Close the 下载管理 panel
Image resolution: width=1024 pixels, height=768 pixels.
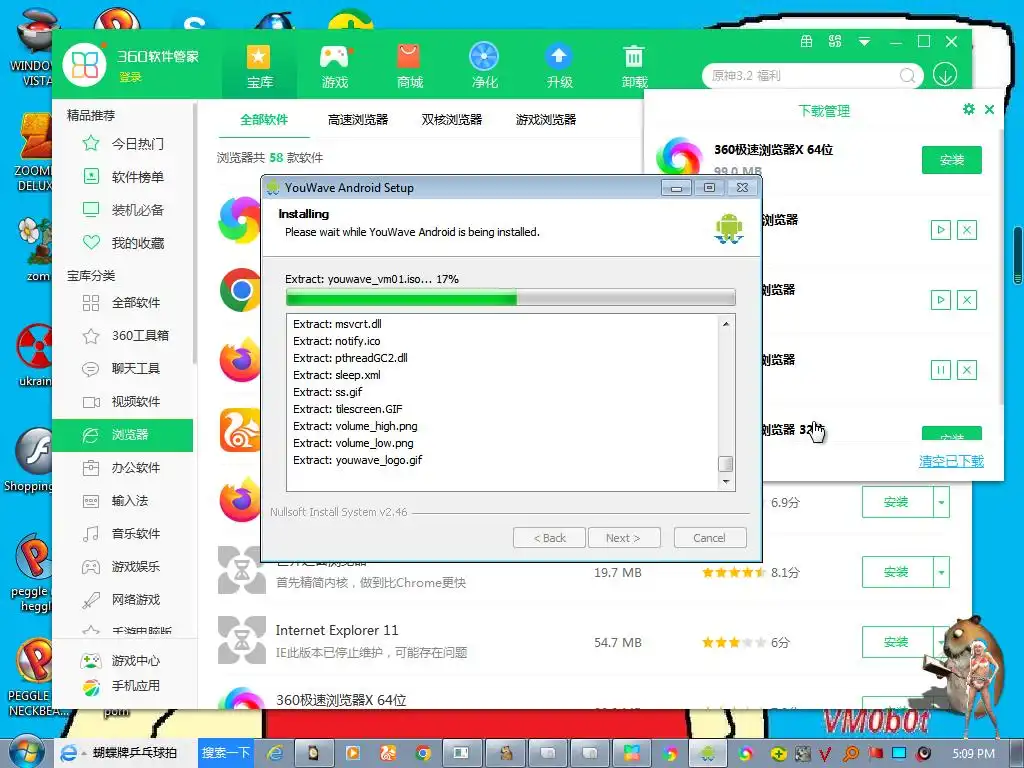(989, 110)
